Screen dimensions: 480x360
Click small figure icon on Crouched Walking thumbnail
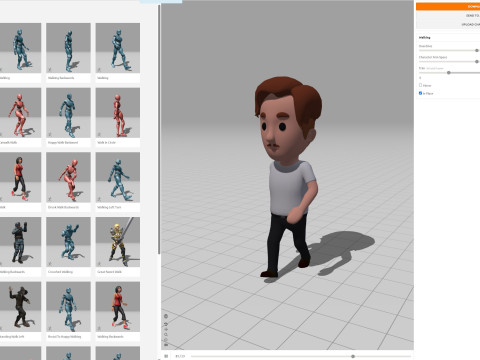[x=50, y=263]
